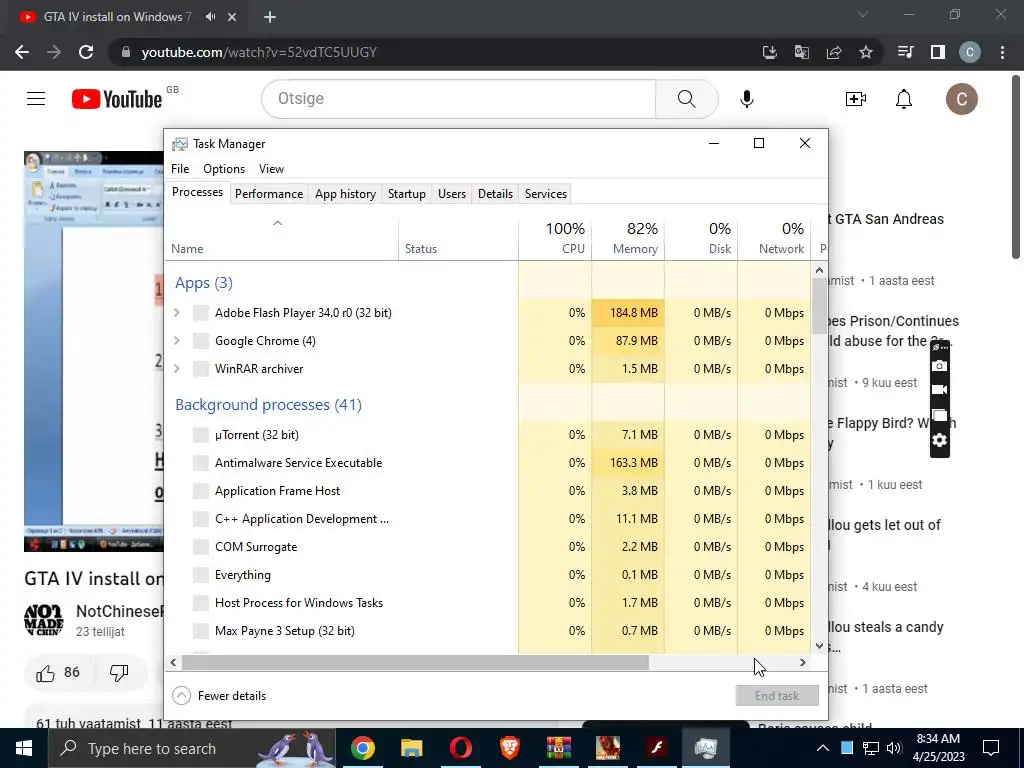Sort processes by Network column
Viewport: 1024px width, 768px height.
click(x=775, y=239)
